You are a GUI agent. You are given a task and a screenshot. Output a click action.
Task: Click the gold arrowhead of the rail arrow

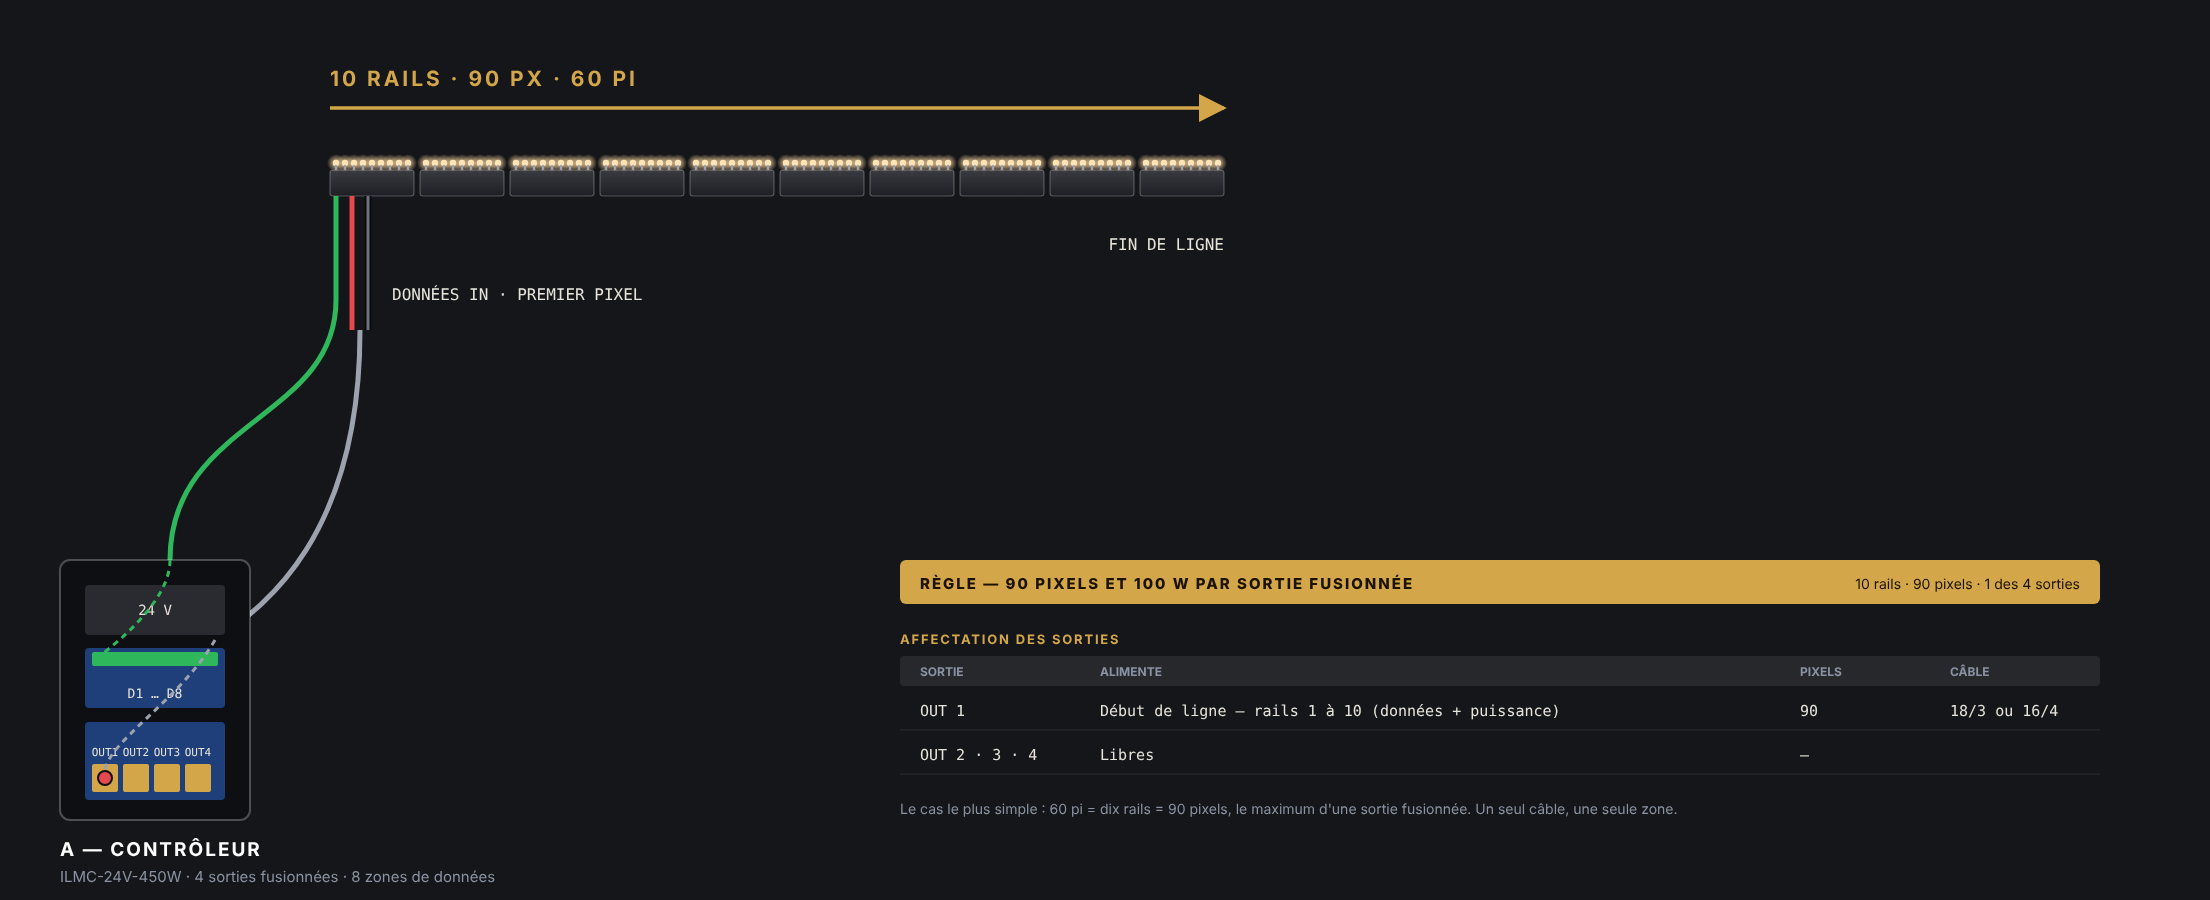(x=1212, y=108)
